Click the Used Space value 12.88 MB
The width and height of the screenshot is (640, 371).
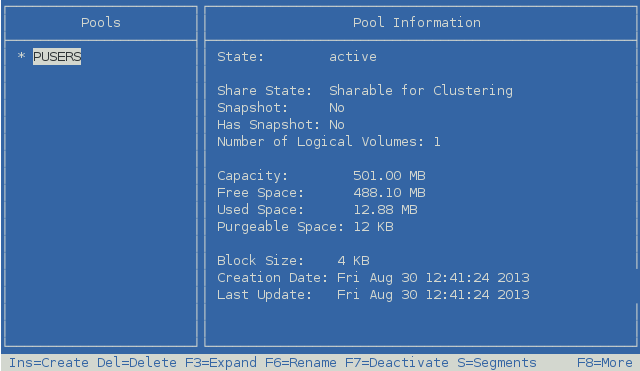[385, 209]
